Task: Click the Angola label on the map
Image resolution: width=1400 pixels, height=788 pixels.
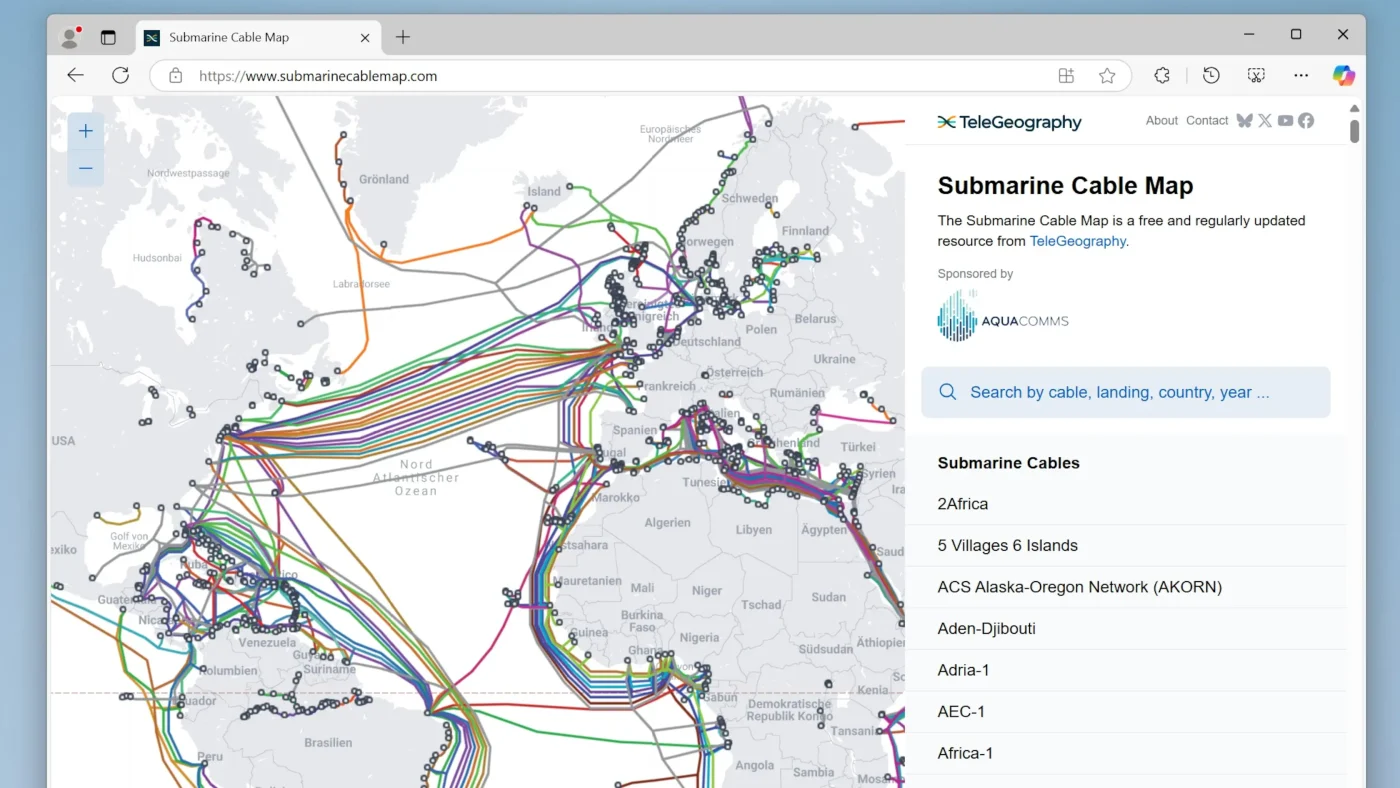Action: pyautogui.click(x=754, y=766)
